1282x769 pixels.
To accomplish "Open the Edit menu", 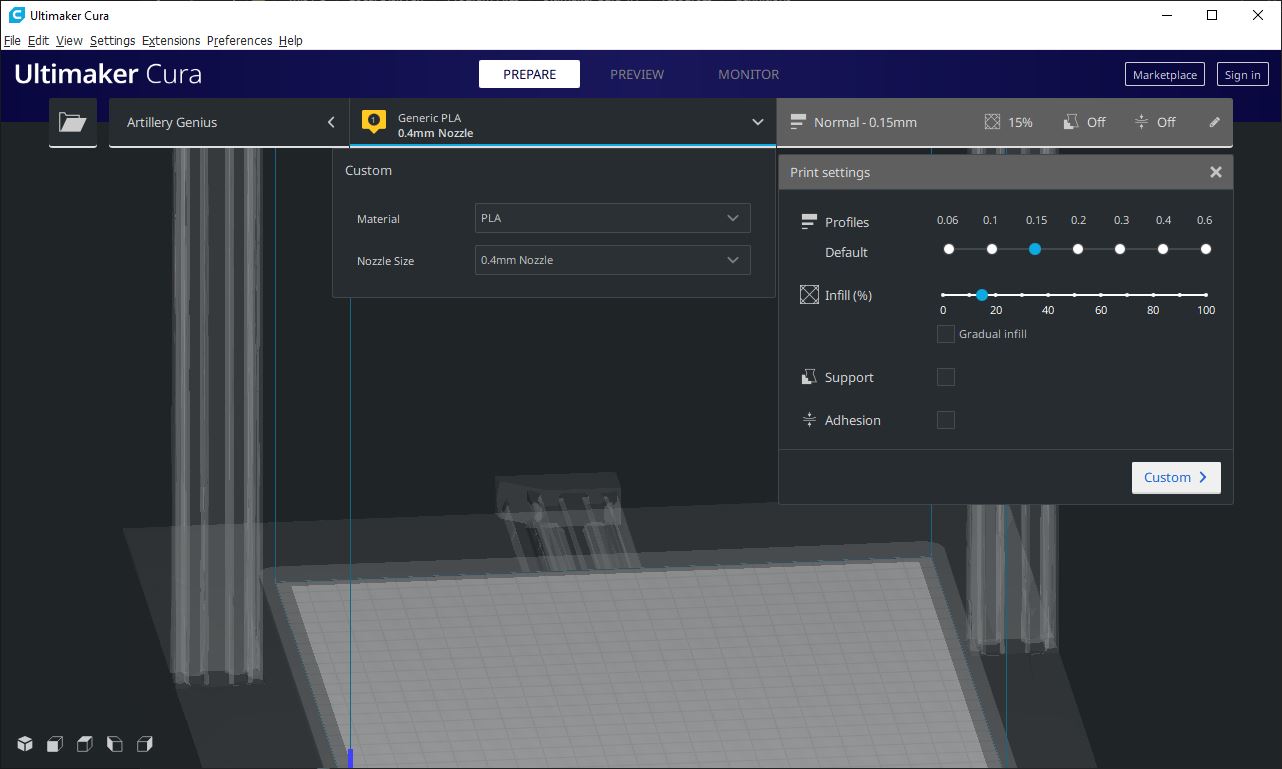I will [38, 41].
